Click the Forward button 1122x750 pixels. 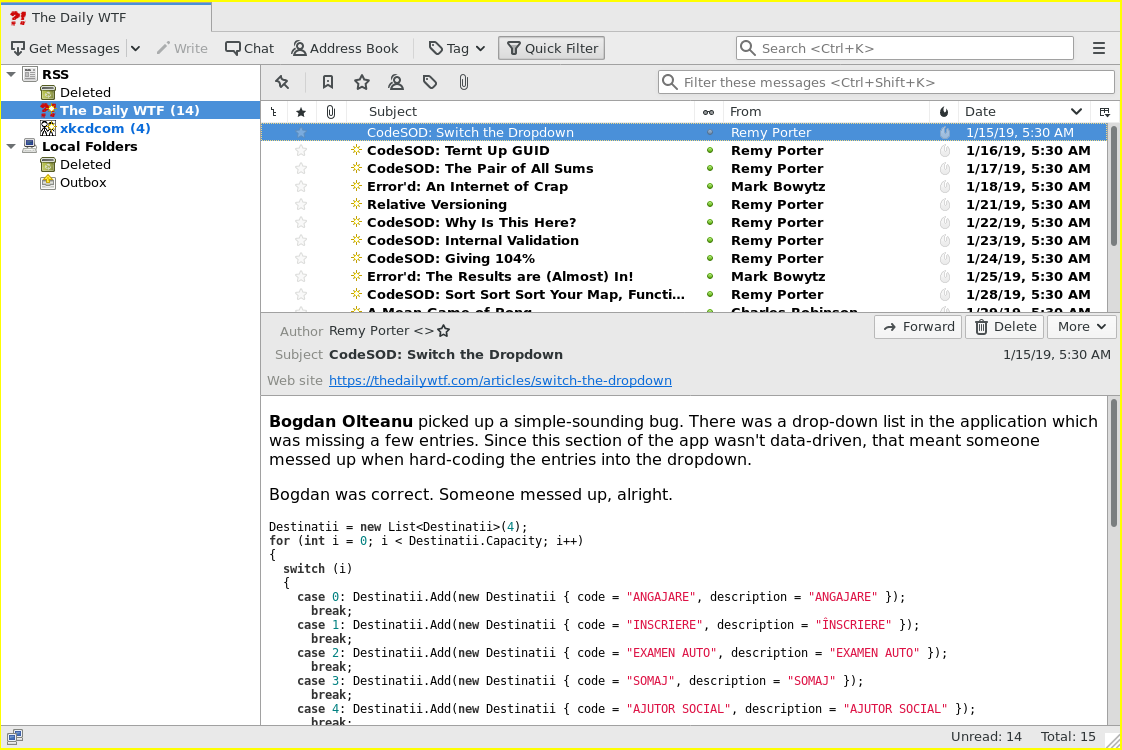919,327
